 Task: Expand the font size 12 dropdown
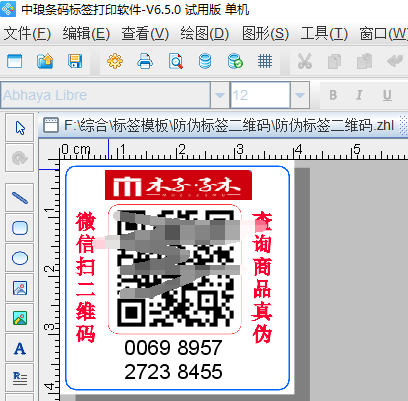point(300,95)
